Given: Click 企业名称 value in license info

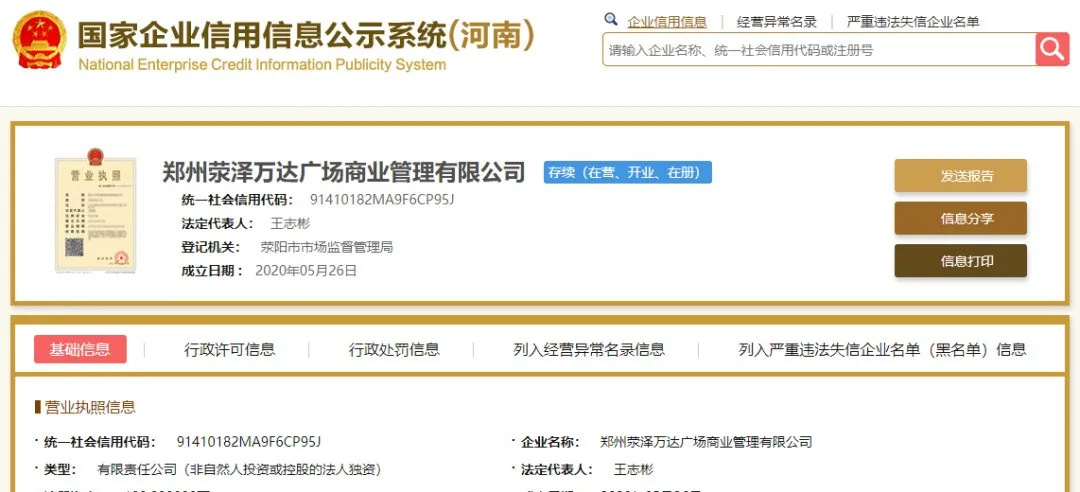Looking at the screenshot, I should 706,442.
